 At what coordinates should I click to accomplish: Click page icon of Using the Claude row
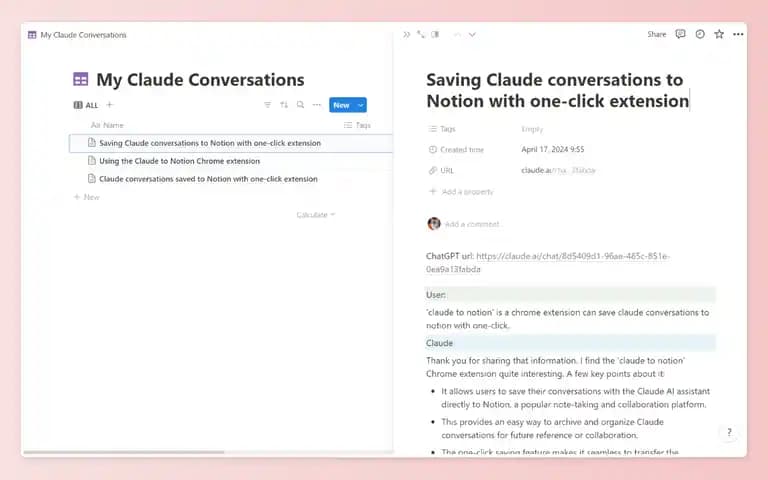tap(92, 161)
